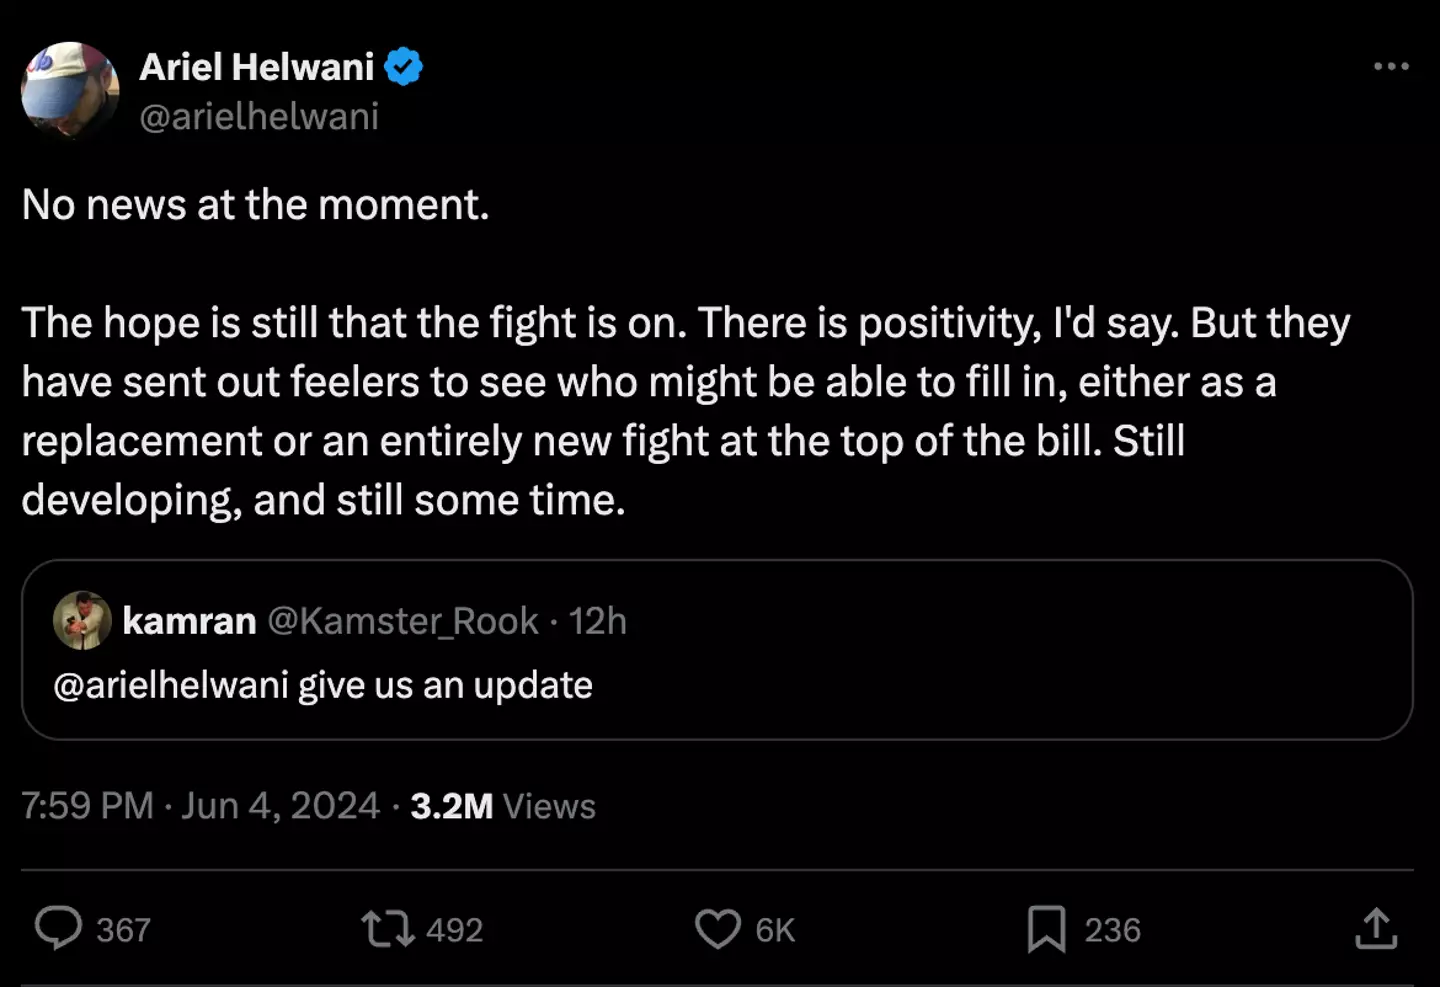Click Ariel Helwani's blue verified badge

point(404,67)
